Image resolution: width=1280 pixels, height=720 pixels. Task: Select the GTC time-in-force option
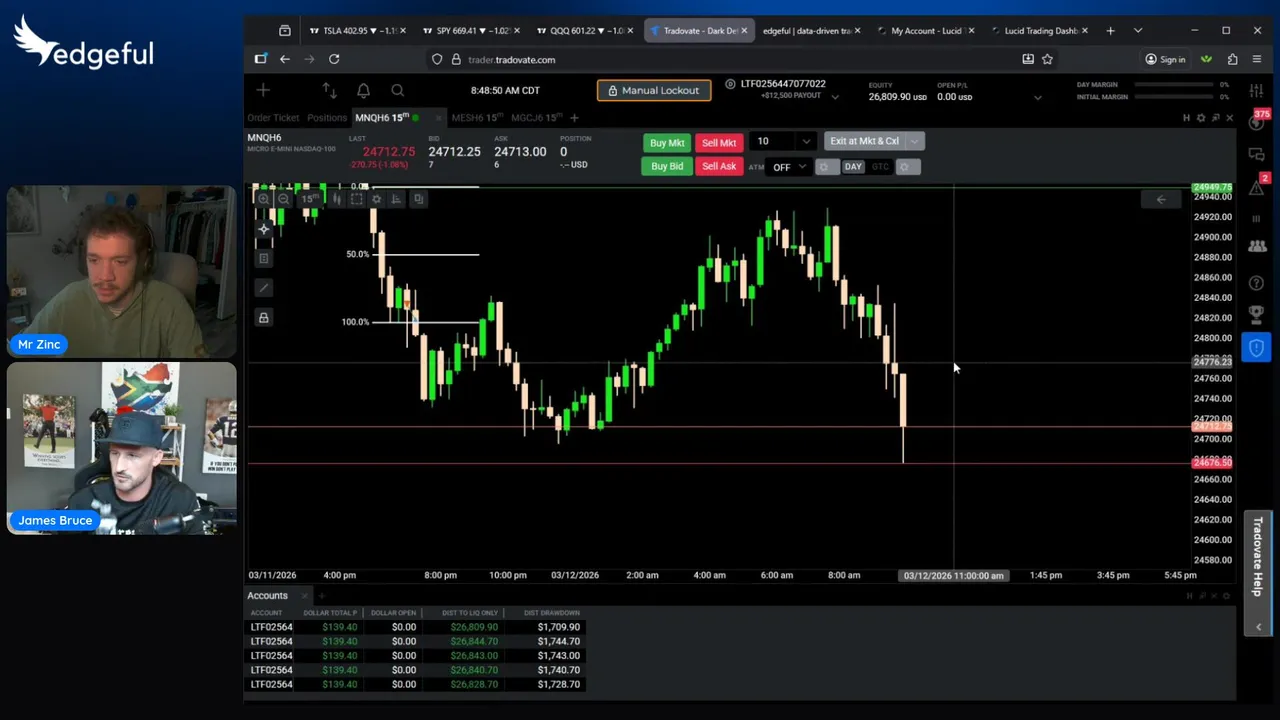pos(880,167)
